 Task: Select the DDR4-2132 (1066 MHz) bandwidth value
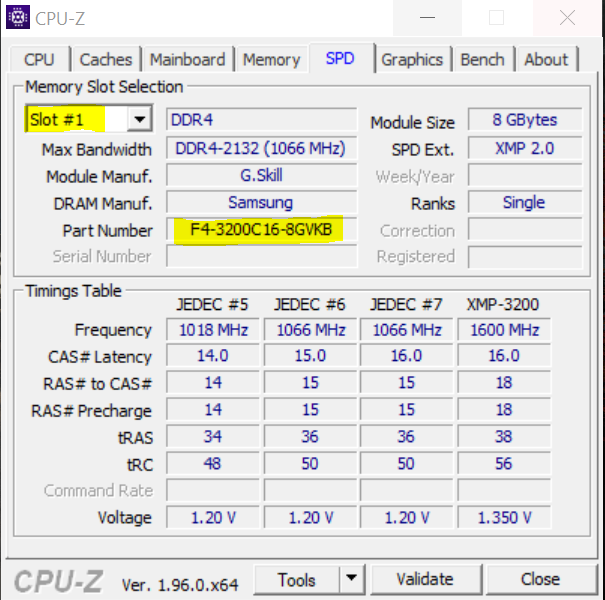pyautogui.click(x=262, y=148)
